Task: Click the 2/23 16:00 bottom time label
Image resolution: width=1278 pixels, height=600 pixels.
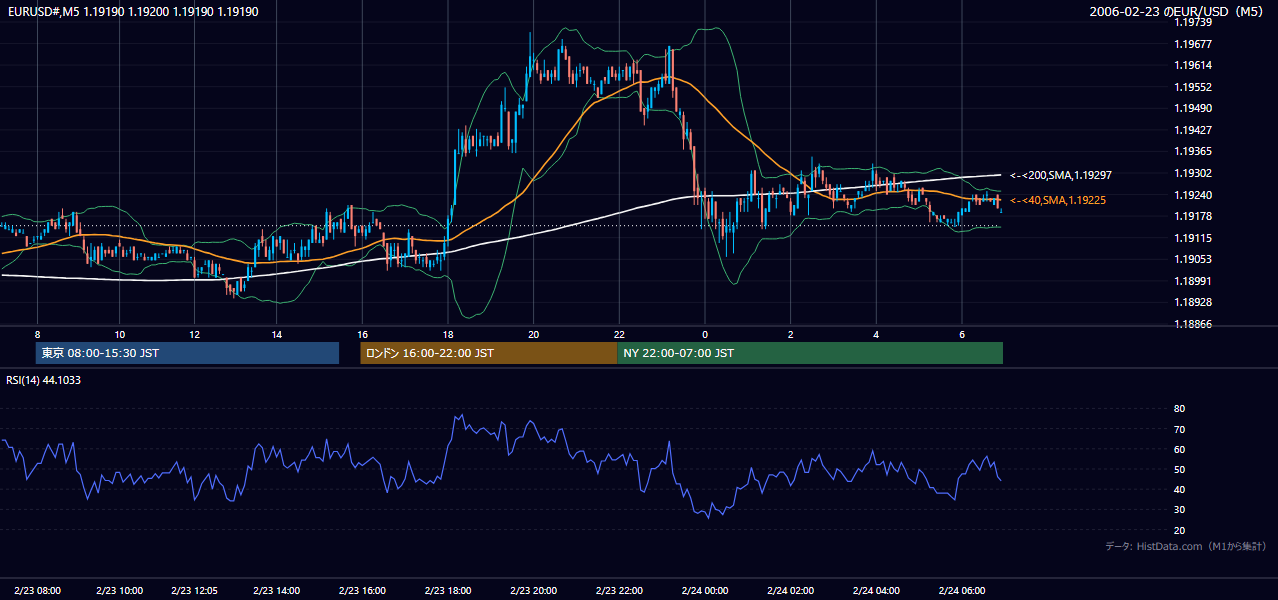Action: pyautogui.click(x=363, y=590)
